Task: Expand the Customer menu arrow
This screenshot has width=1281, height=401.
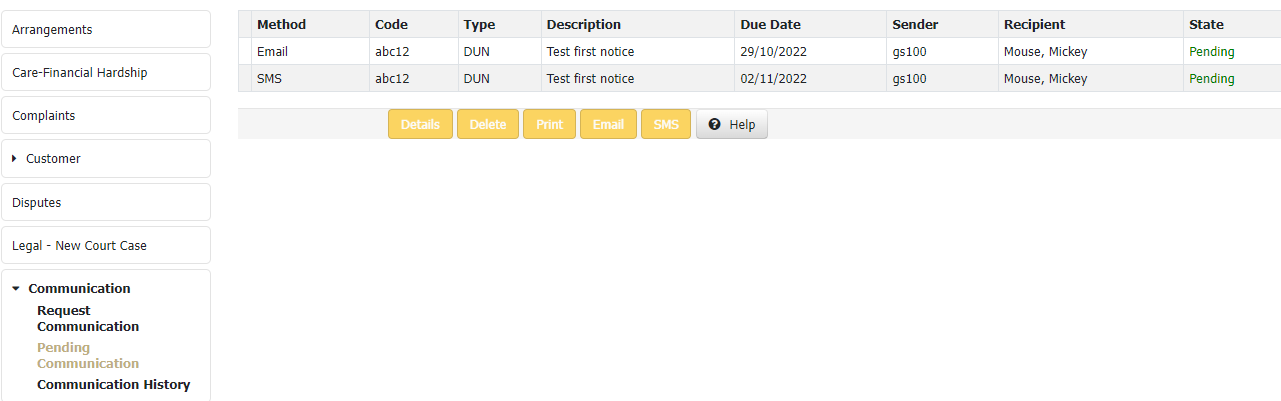Action: [x=14, y=159]
